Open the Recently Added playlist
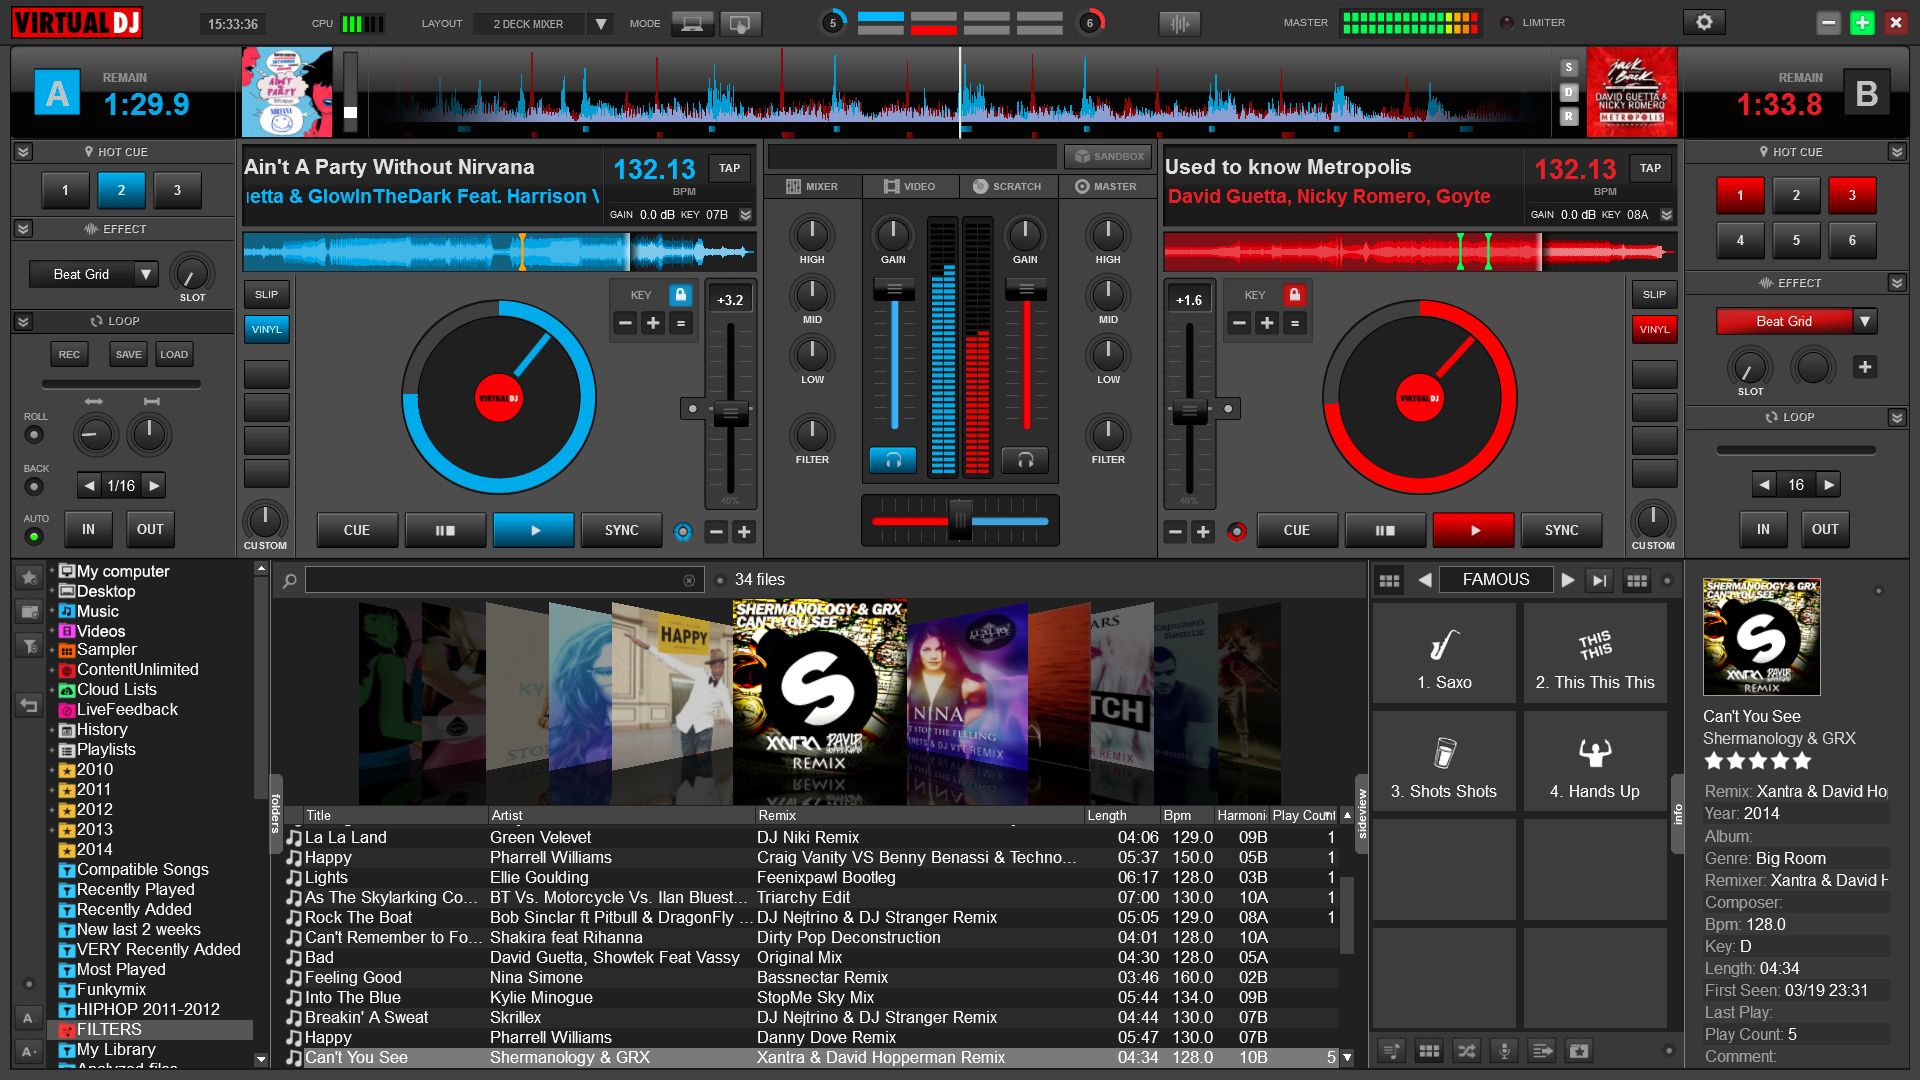The image size is (1920, 1080). pos(133,910)
